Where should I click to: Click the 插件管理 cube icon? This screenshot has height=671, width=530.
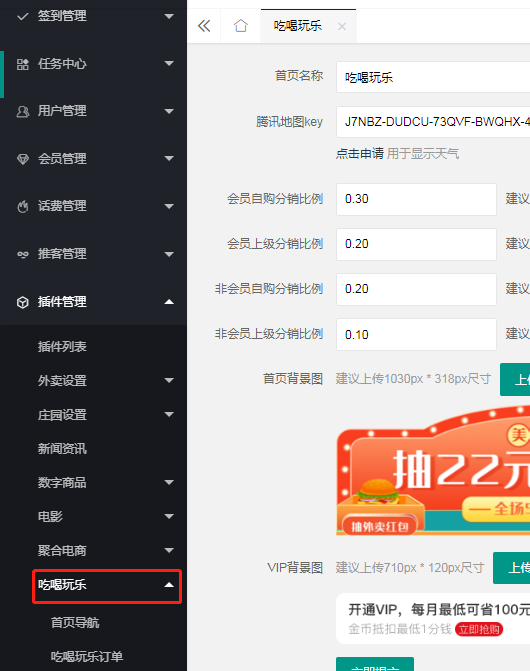pyautogui.click(x=23, y=302)
